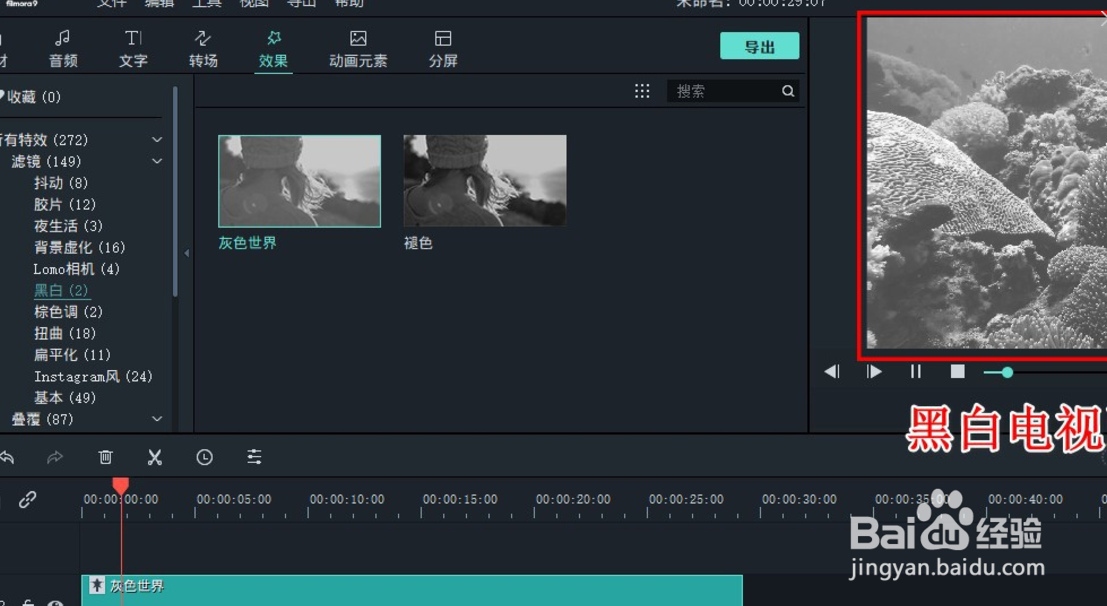Collapse the 叠覆 (87) category
Screen dimensions: 1107x606
pyautogui.click(x=157, y=419)
